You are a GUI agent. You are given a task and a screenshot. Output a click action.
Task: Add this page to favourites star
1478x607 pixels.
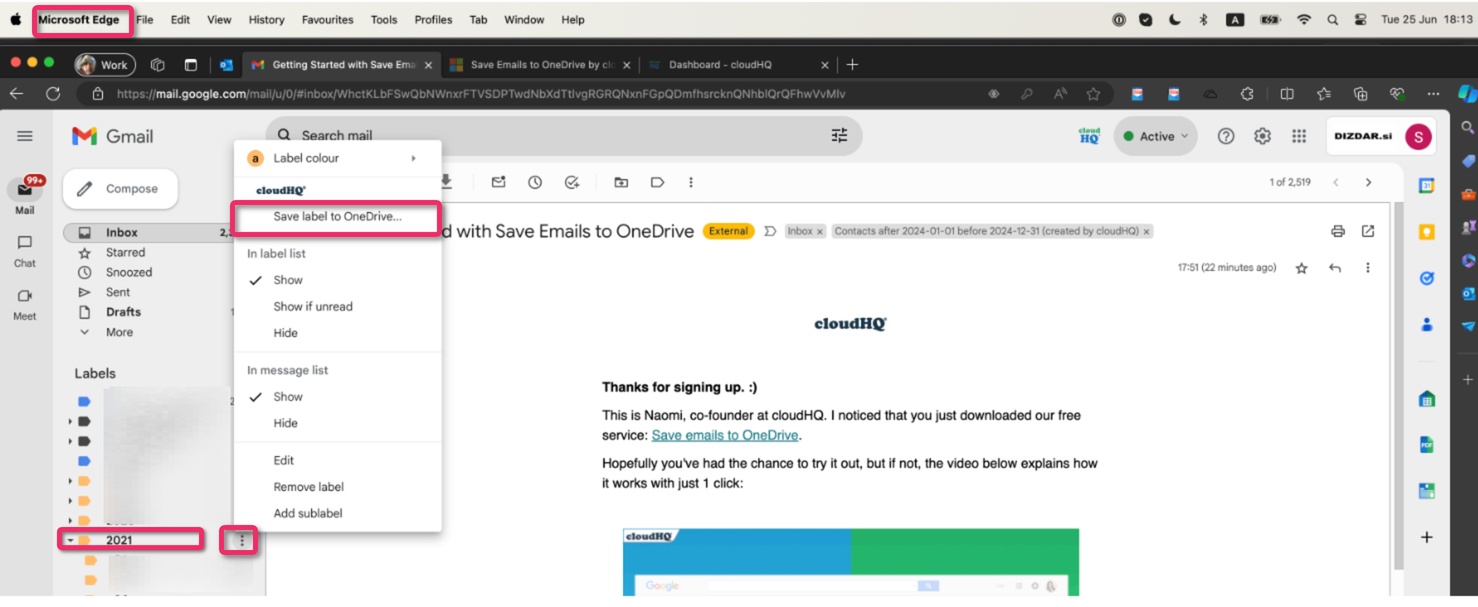1093,94
